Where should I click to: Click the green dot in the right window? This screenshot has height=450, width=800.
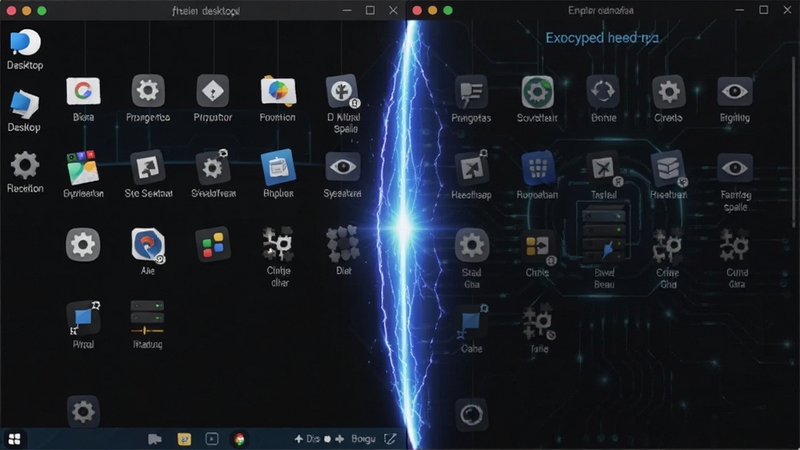[x=448, y=10]
